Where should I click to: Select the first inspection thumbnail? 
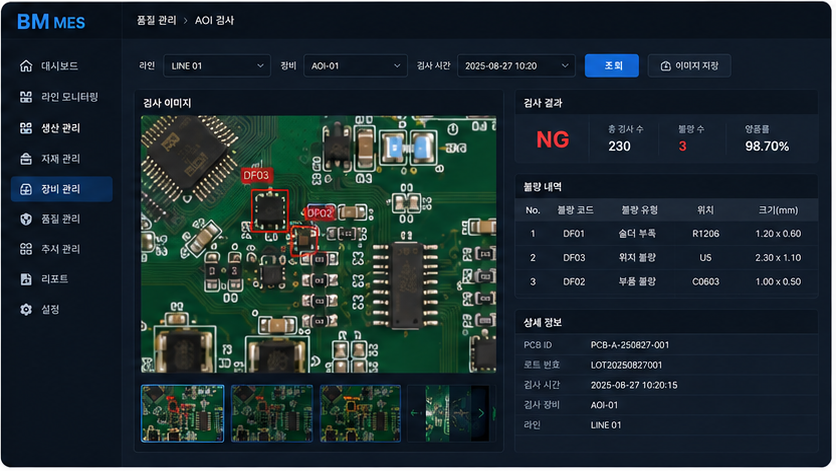coord(182,413)
